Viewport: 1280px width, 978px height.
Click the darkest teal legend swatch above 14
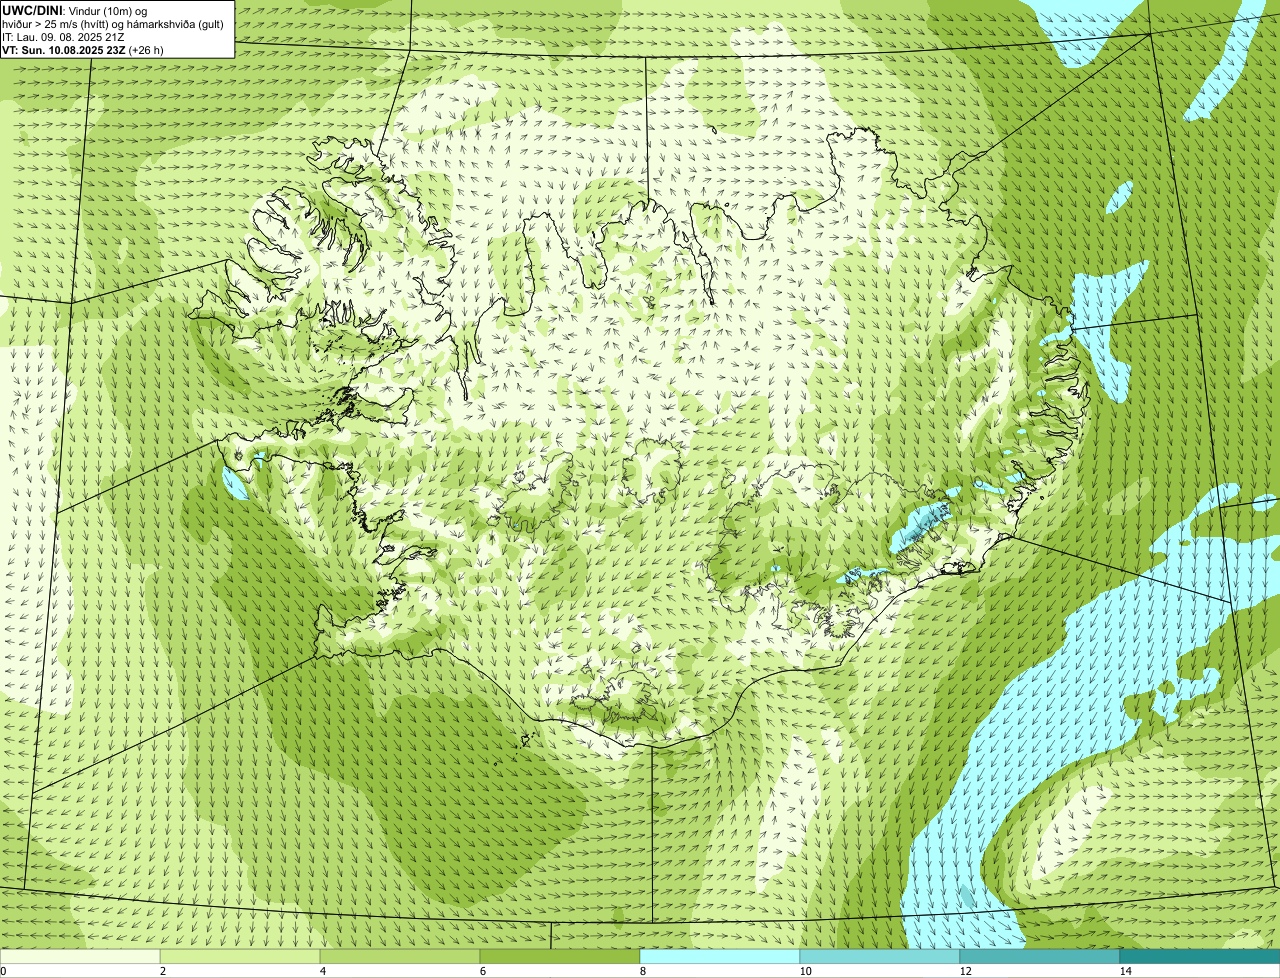1200,957
